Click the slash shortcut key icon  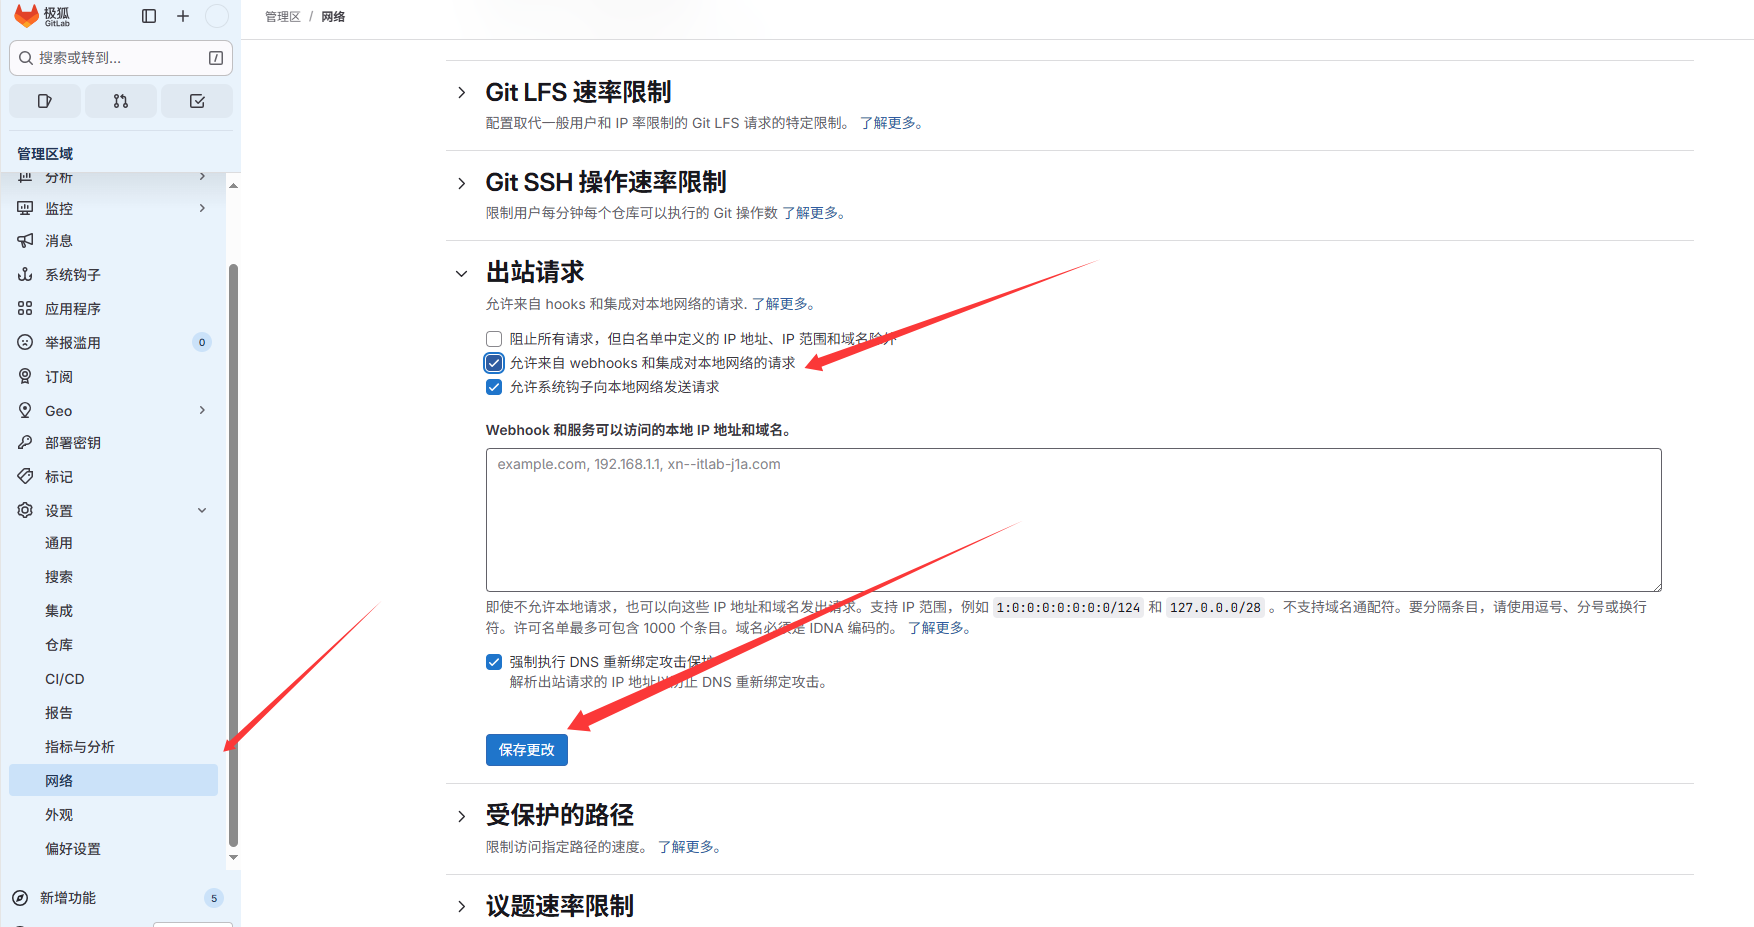click(216, 58)
